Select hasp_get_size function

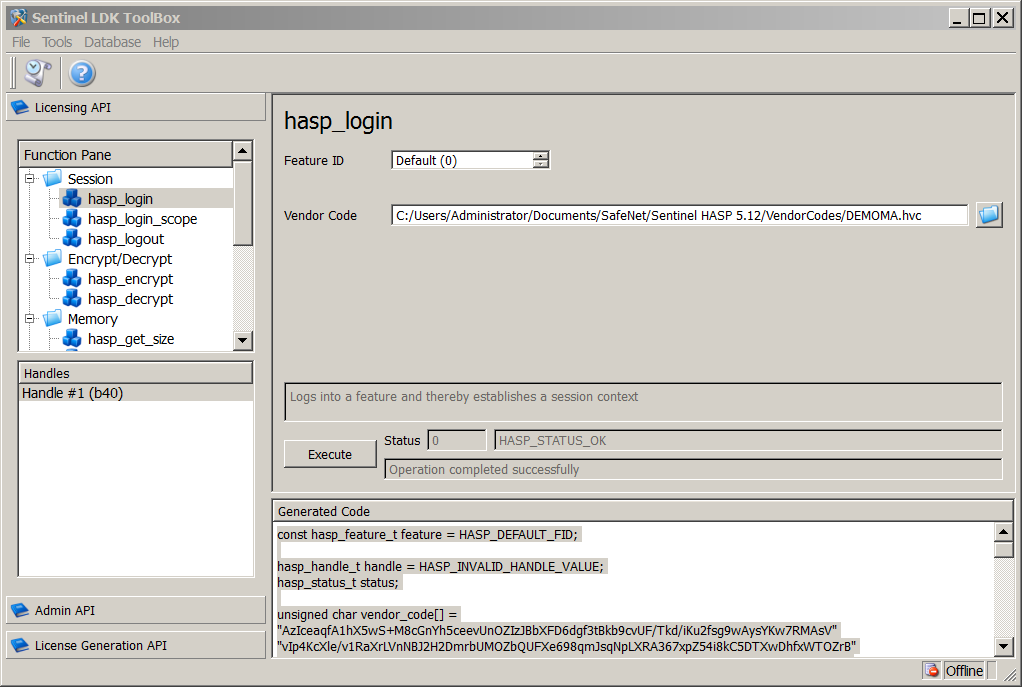pos(131,339)
